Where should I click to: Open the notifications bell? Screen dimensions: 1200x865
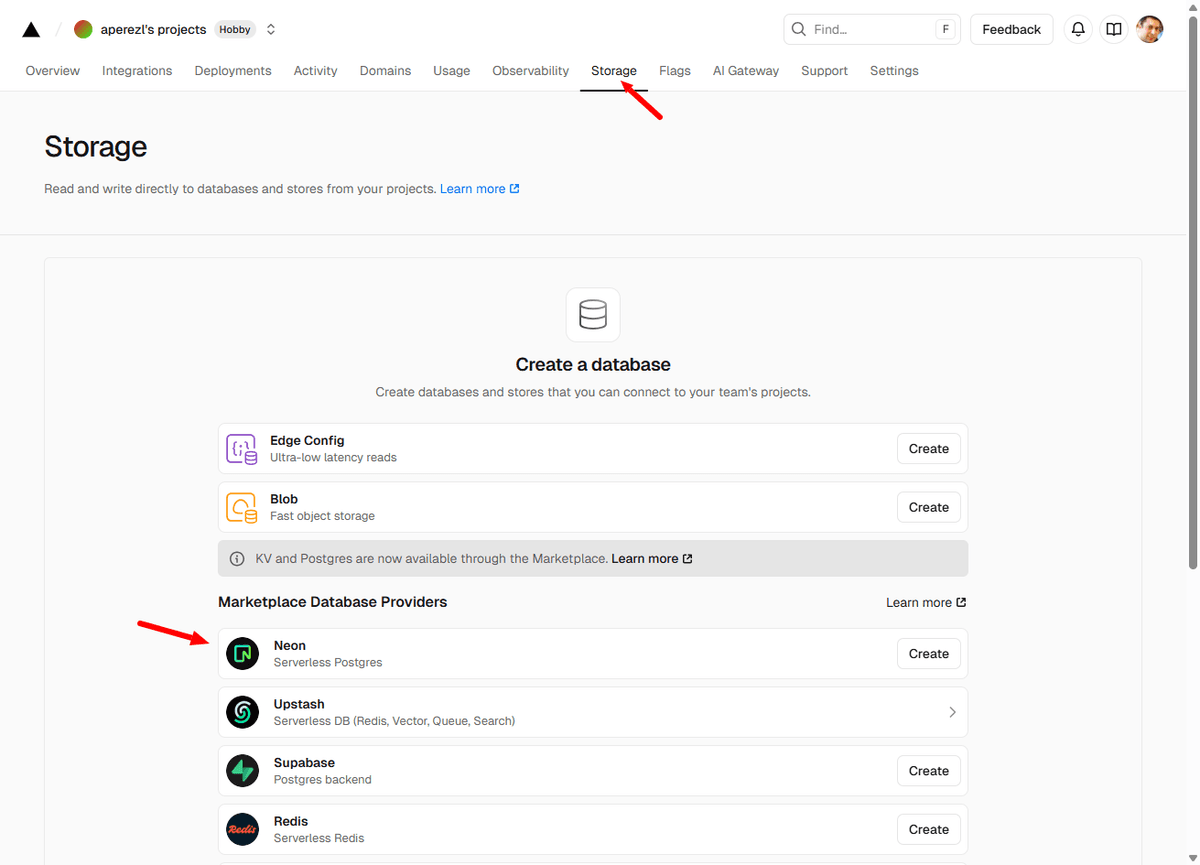(1078, 30)
